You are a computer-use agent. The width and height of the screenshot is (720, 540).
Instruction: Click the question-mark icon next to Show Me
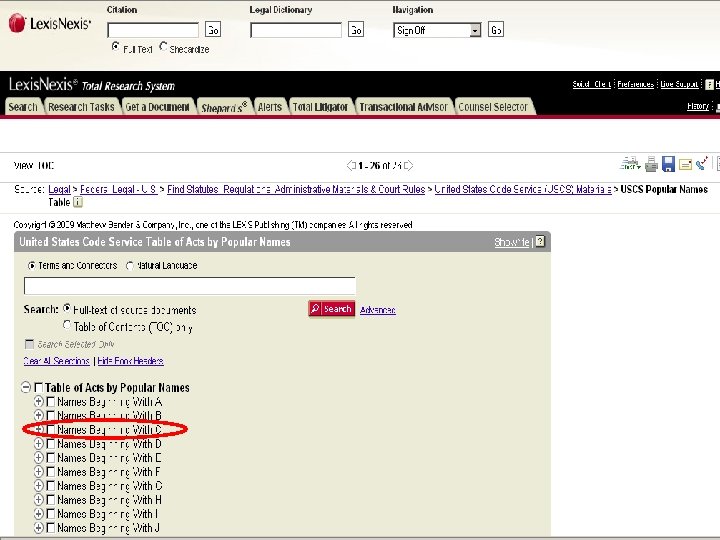tap(540, 242)
